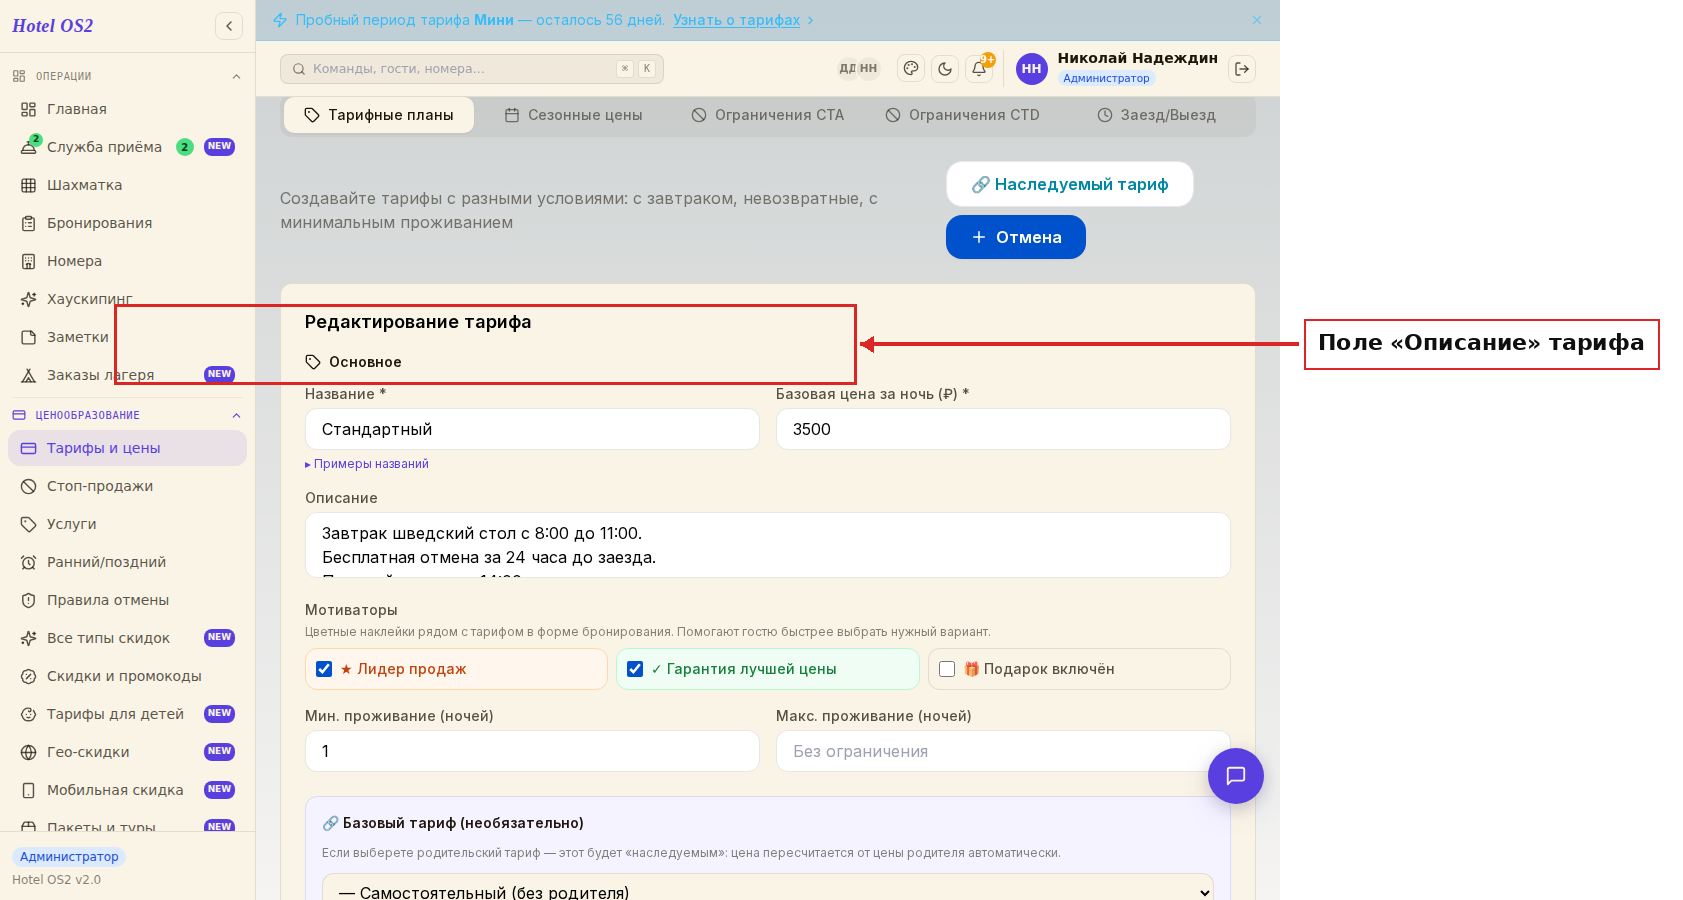The height and width of the screenshot is (900, 1683).
Task: Click the Отмена button
Action: 1016,237
